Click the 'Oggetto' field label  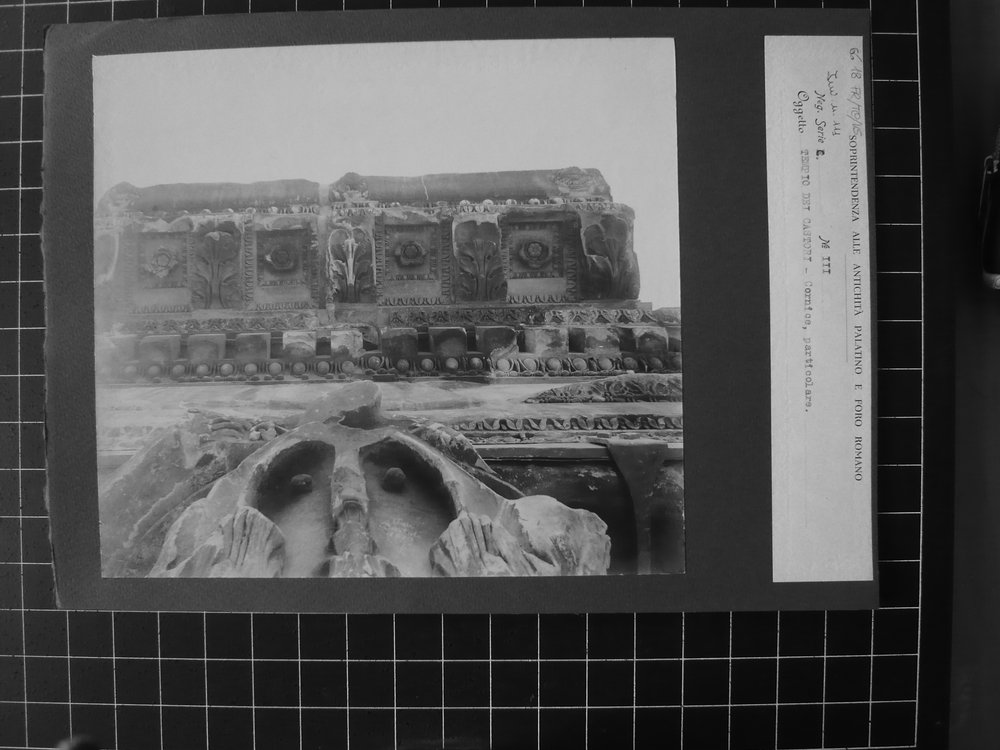point(799,112)
